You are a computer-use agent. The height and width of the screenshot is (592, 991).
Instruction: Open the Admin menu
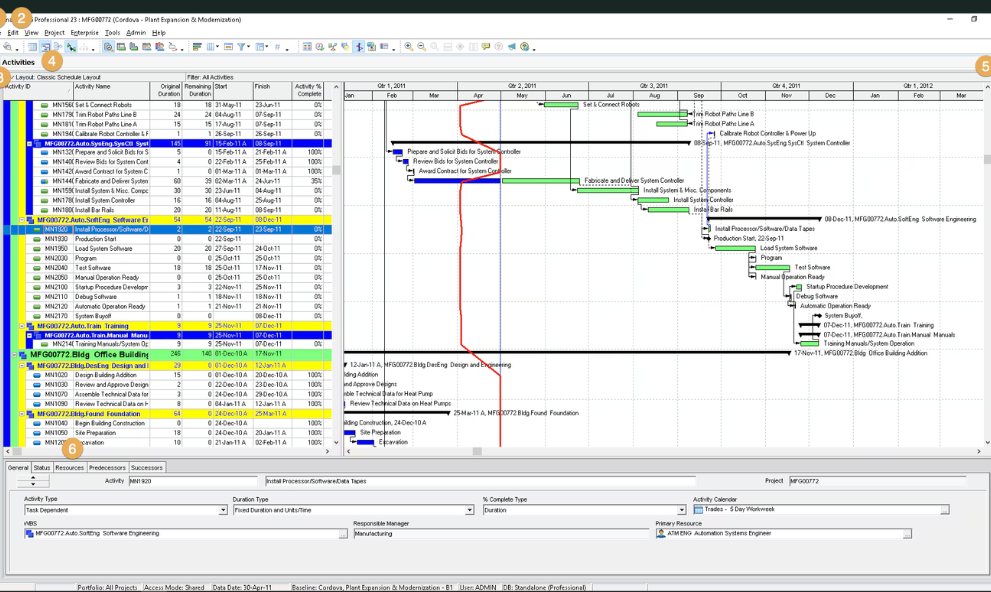click(x=136, y=32)
